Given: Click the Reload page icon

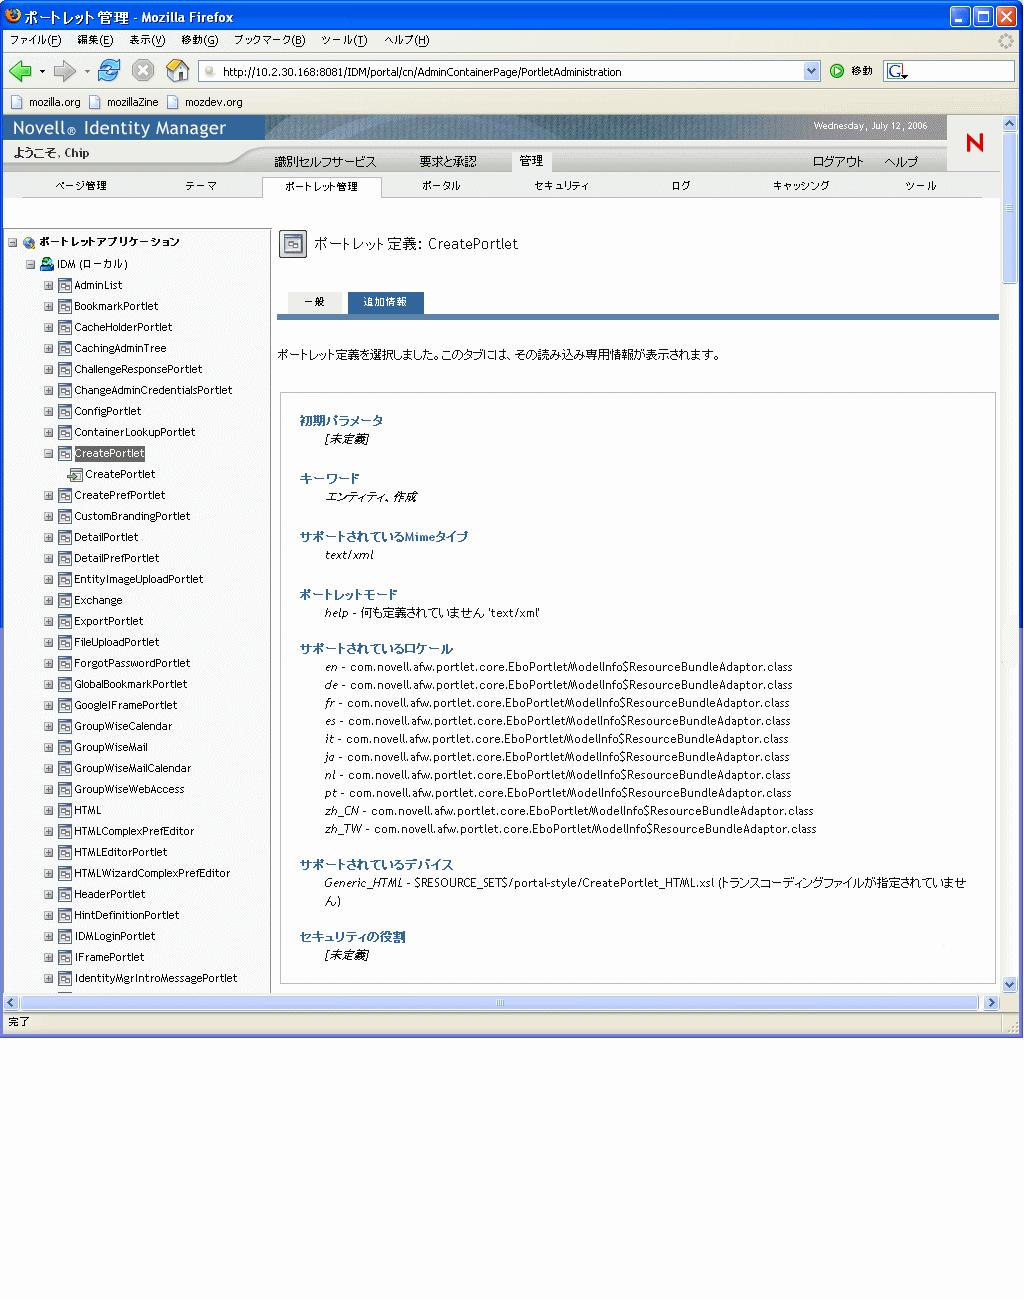Looking at the screenshot, I should [x=109, y=70].
